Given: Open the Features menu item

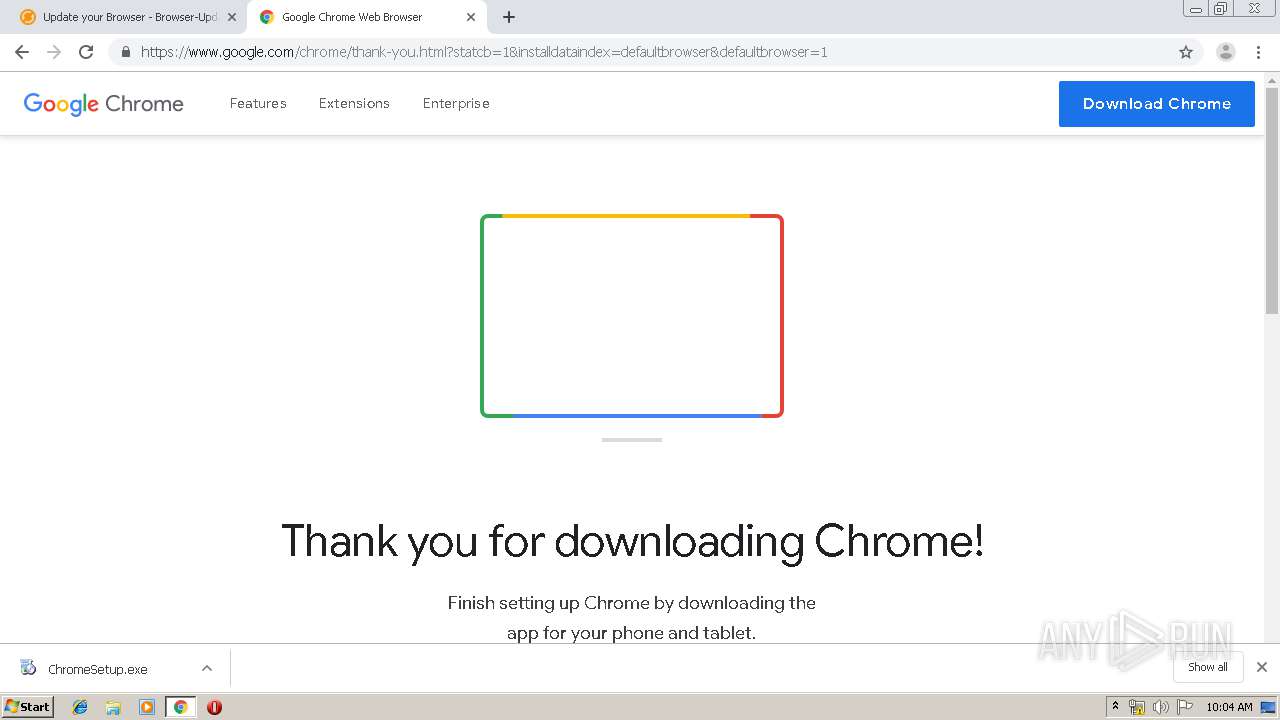Looking at the screenshot, I should click(258, 103).
